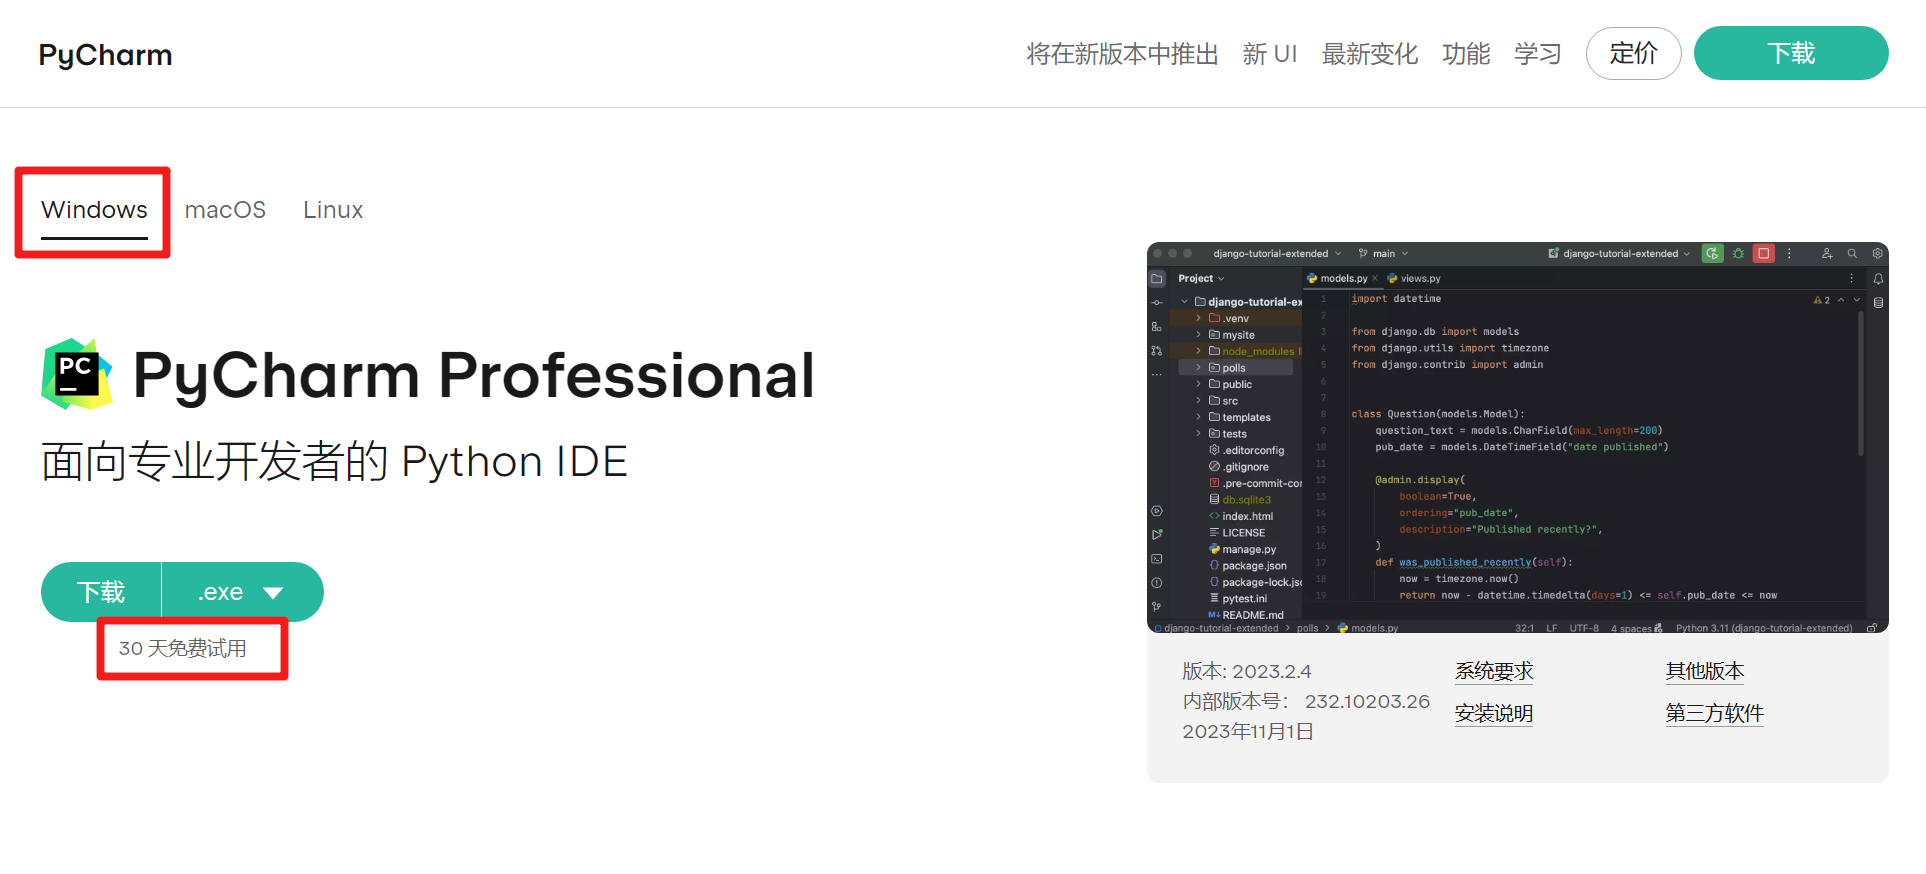The width and height of the screenshot is (1926, 874).
Task: Select the Windows tab
Action: point(94,210)
